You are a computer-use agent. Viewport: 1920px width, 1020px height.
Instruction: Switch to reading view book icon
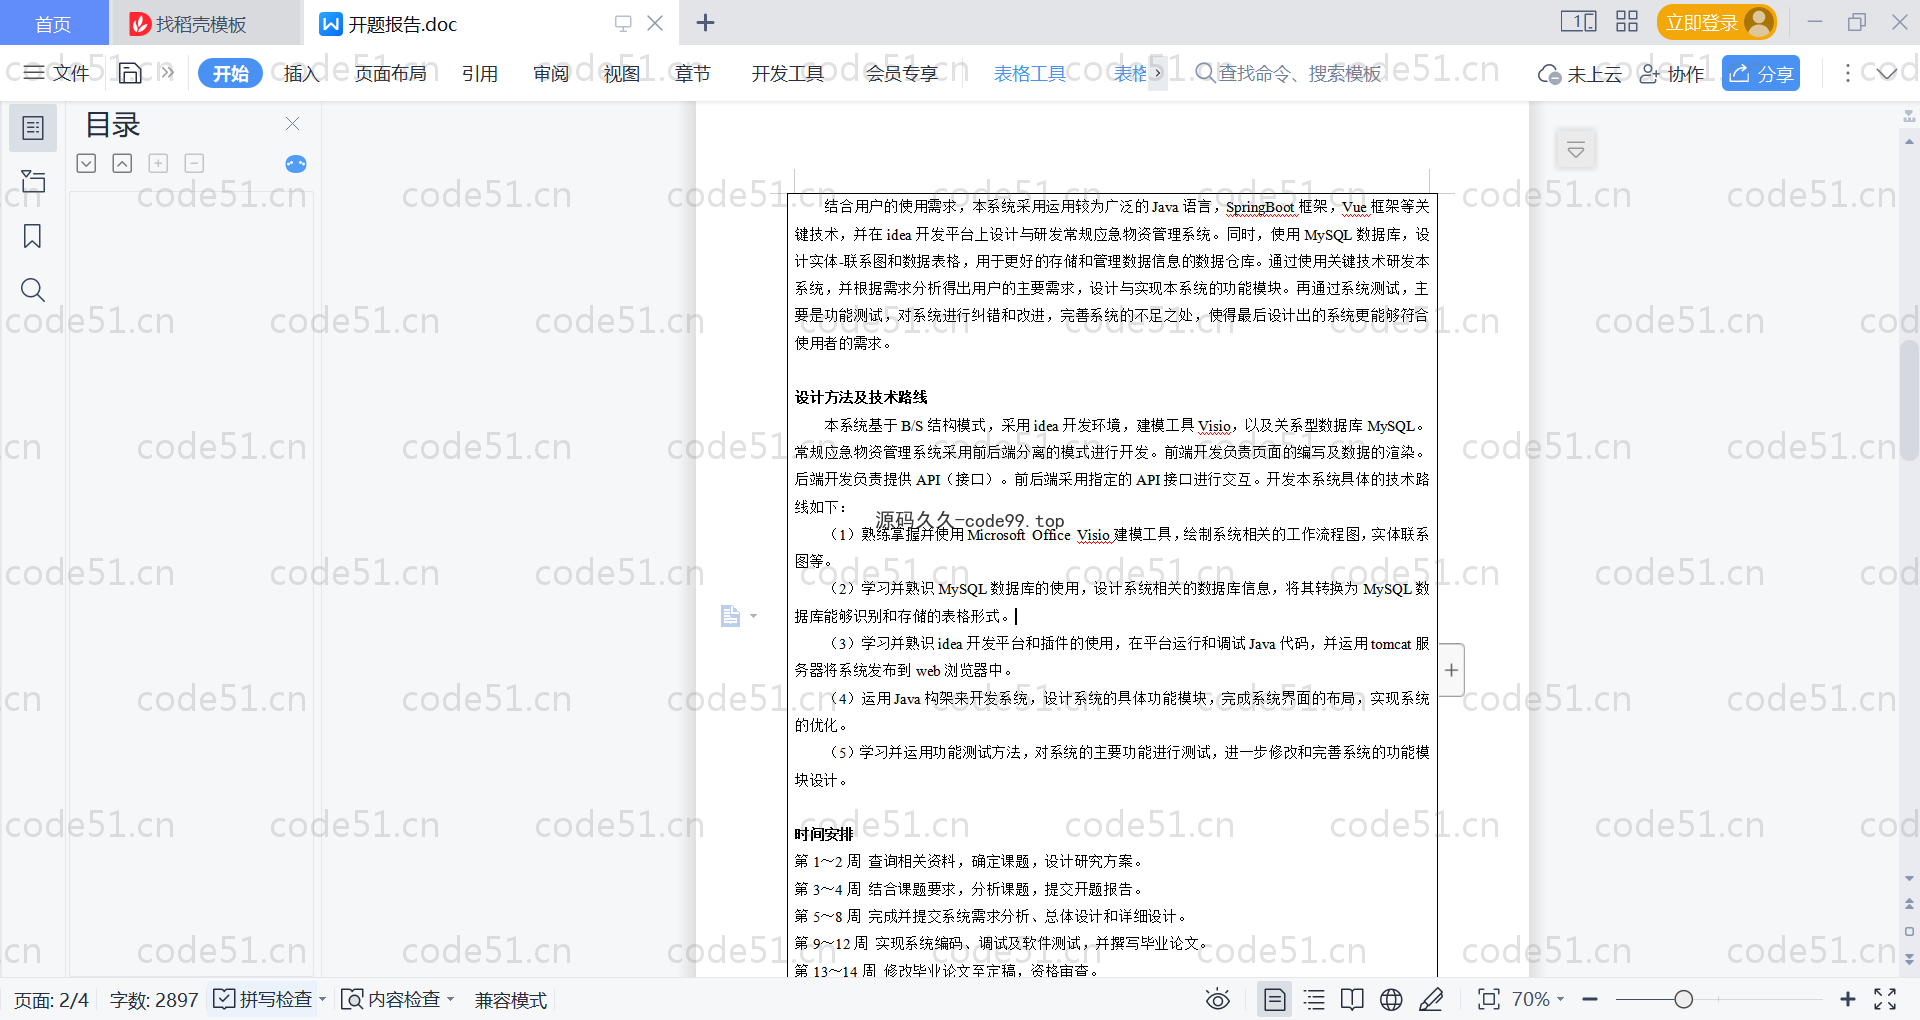point(1352,999)
